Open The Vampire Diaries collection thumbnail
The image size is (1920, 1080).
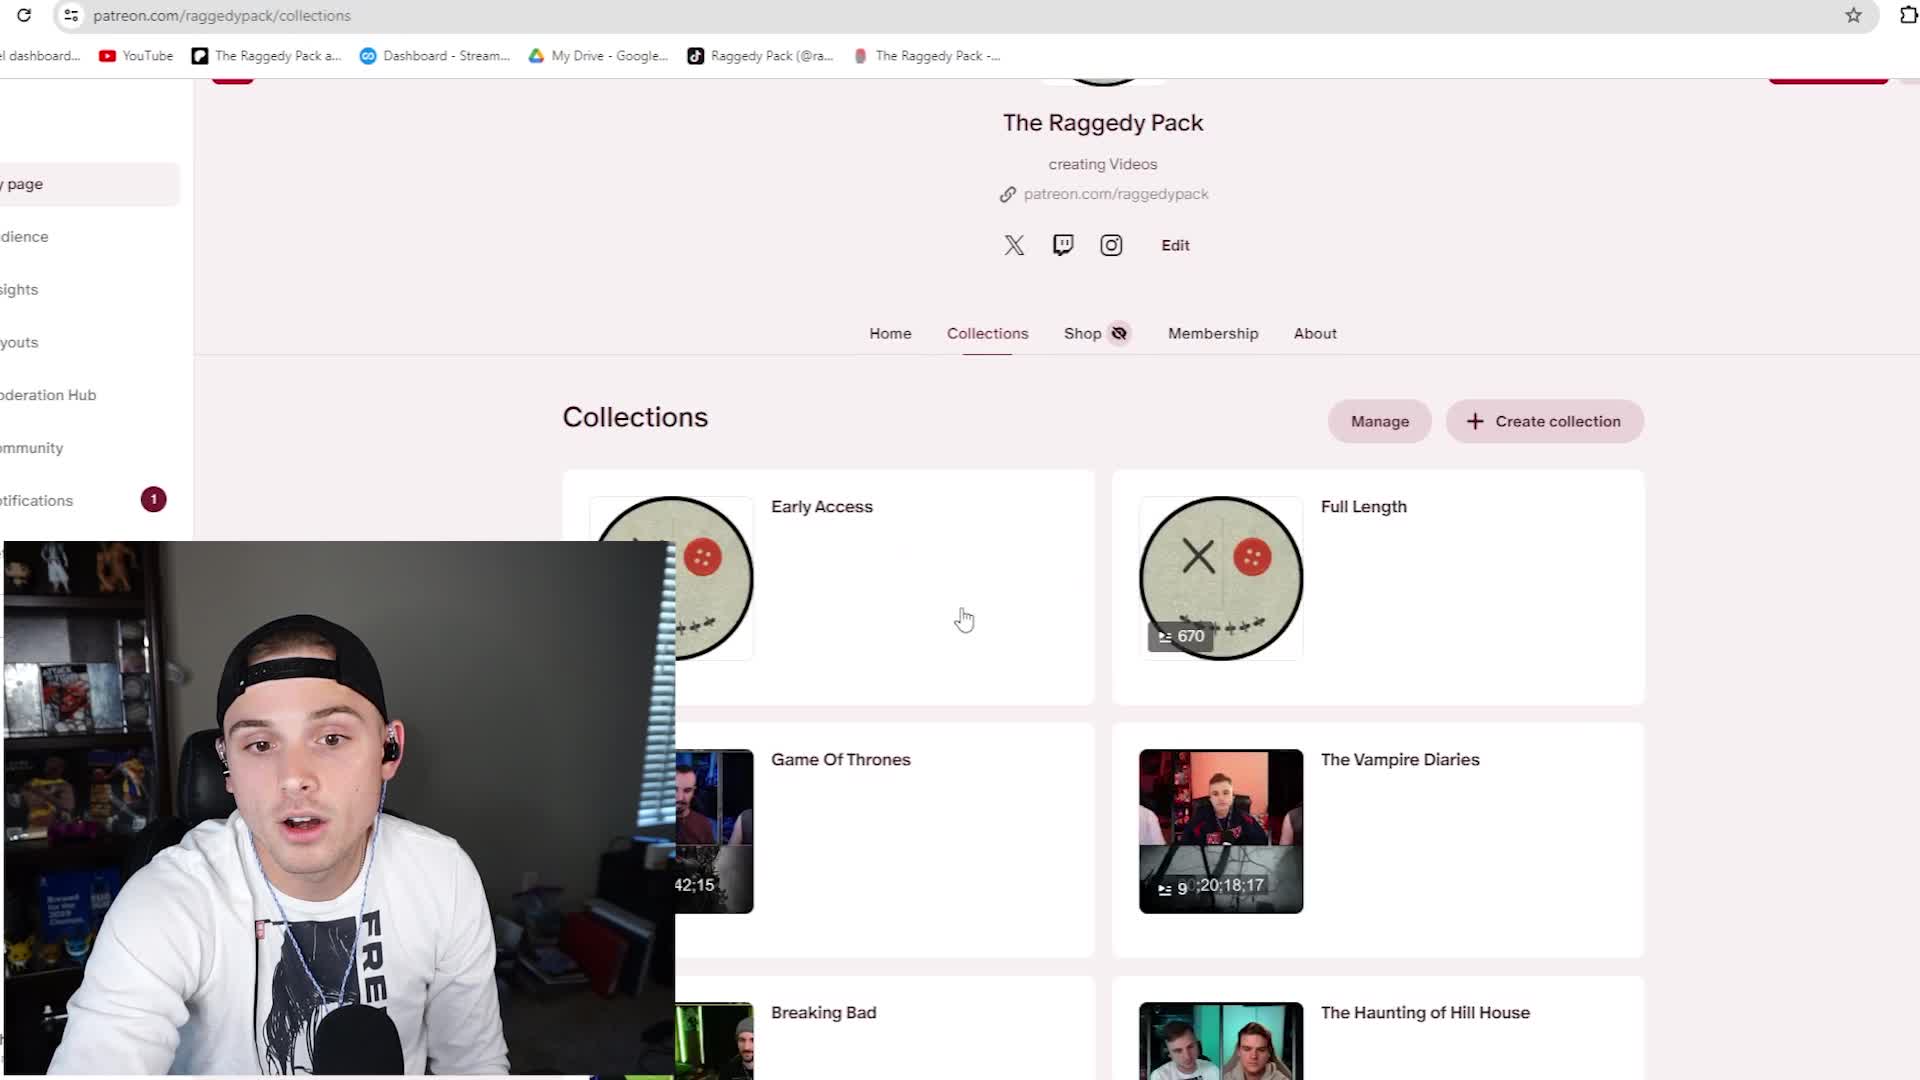1220,831
